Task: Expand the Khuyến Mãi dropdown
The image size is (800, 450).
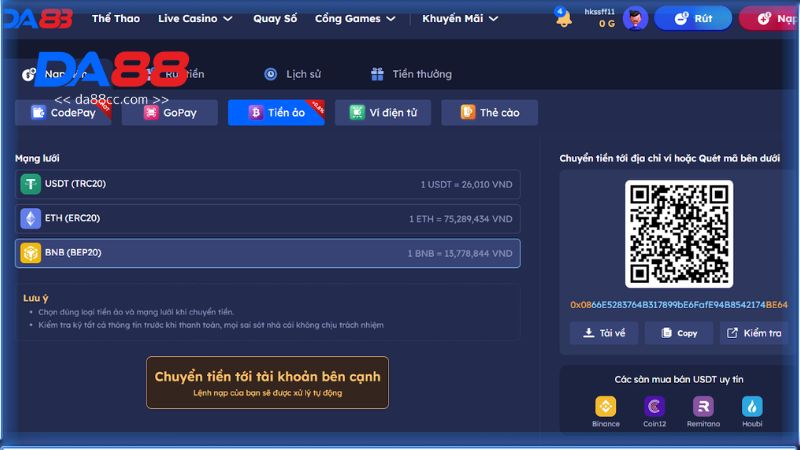Action: point(460,18)
